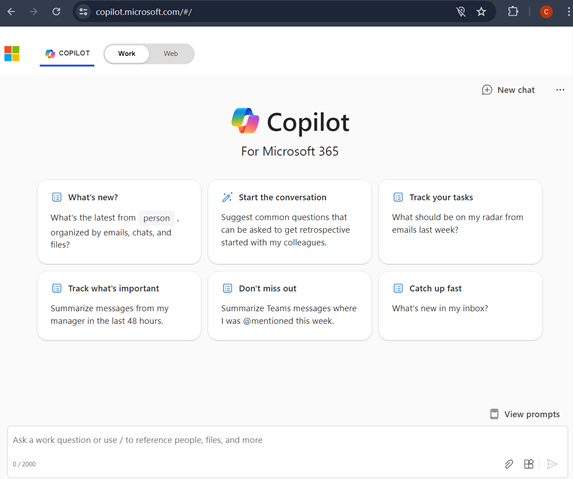Click the list icon on Track your tasks
The height and width of the screenshot is (479, 573).
398,197
